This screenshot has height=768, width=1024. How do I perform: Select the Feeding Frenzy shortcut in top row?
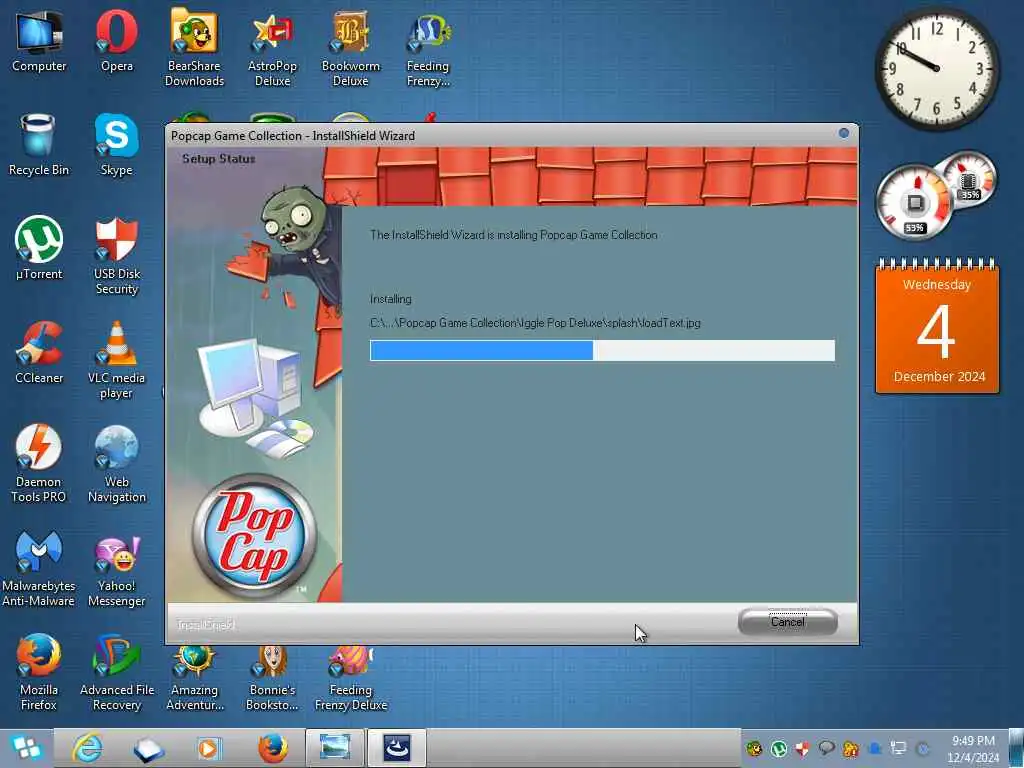[x=428, y=50]
